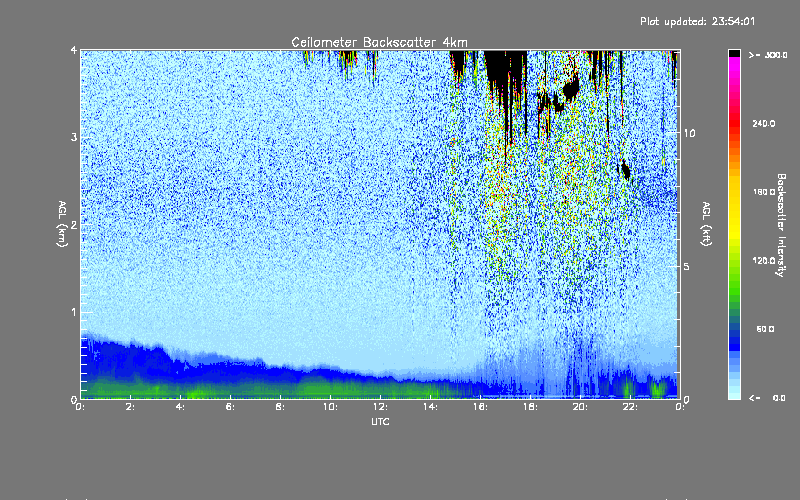Click the "10" kft tick label

689,133
